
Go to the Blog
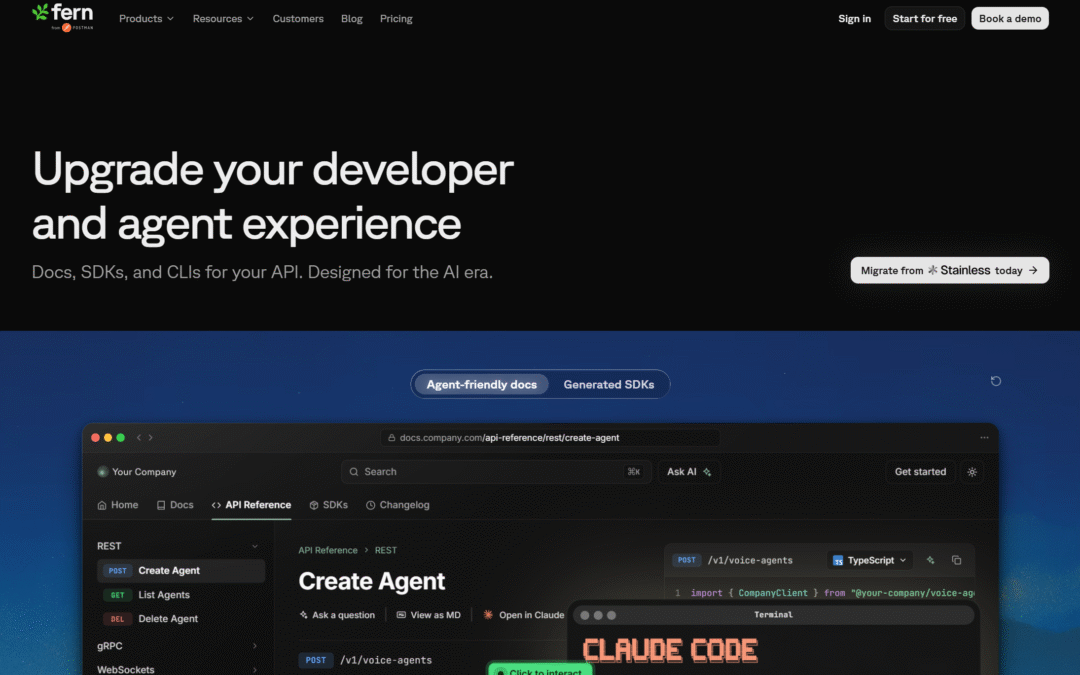click(352, 19)
